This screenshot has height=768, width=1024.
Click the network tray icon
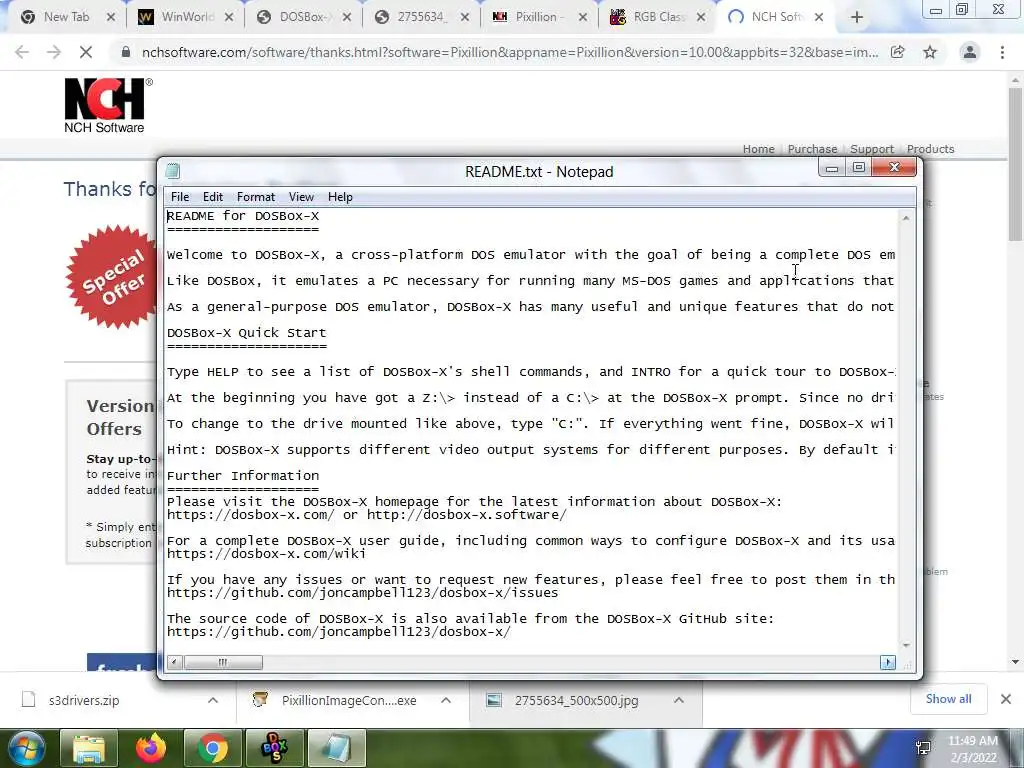tap(923, 748)
